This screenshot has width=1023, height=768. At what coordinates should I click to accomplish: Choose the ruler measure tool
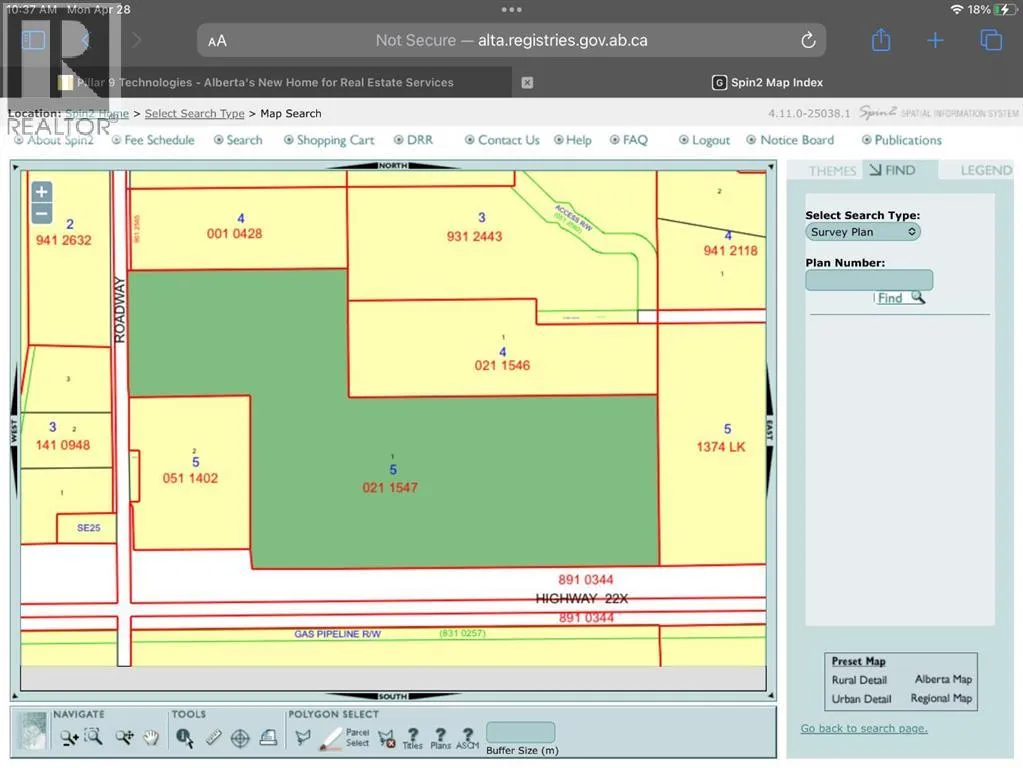[x=212, y=738]
